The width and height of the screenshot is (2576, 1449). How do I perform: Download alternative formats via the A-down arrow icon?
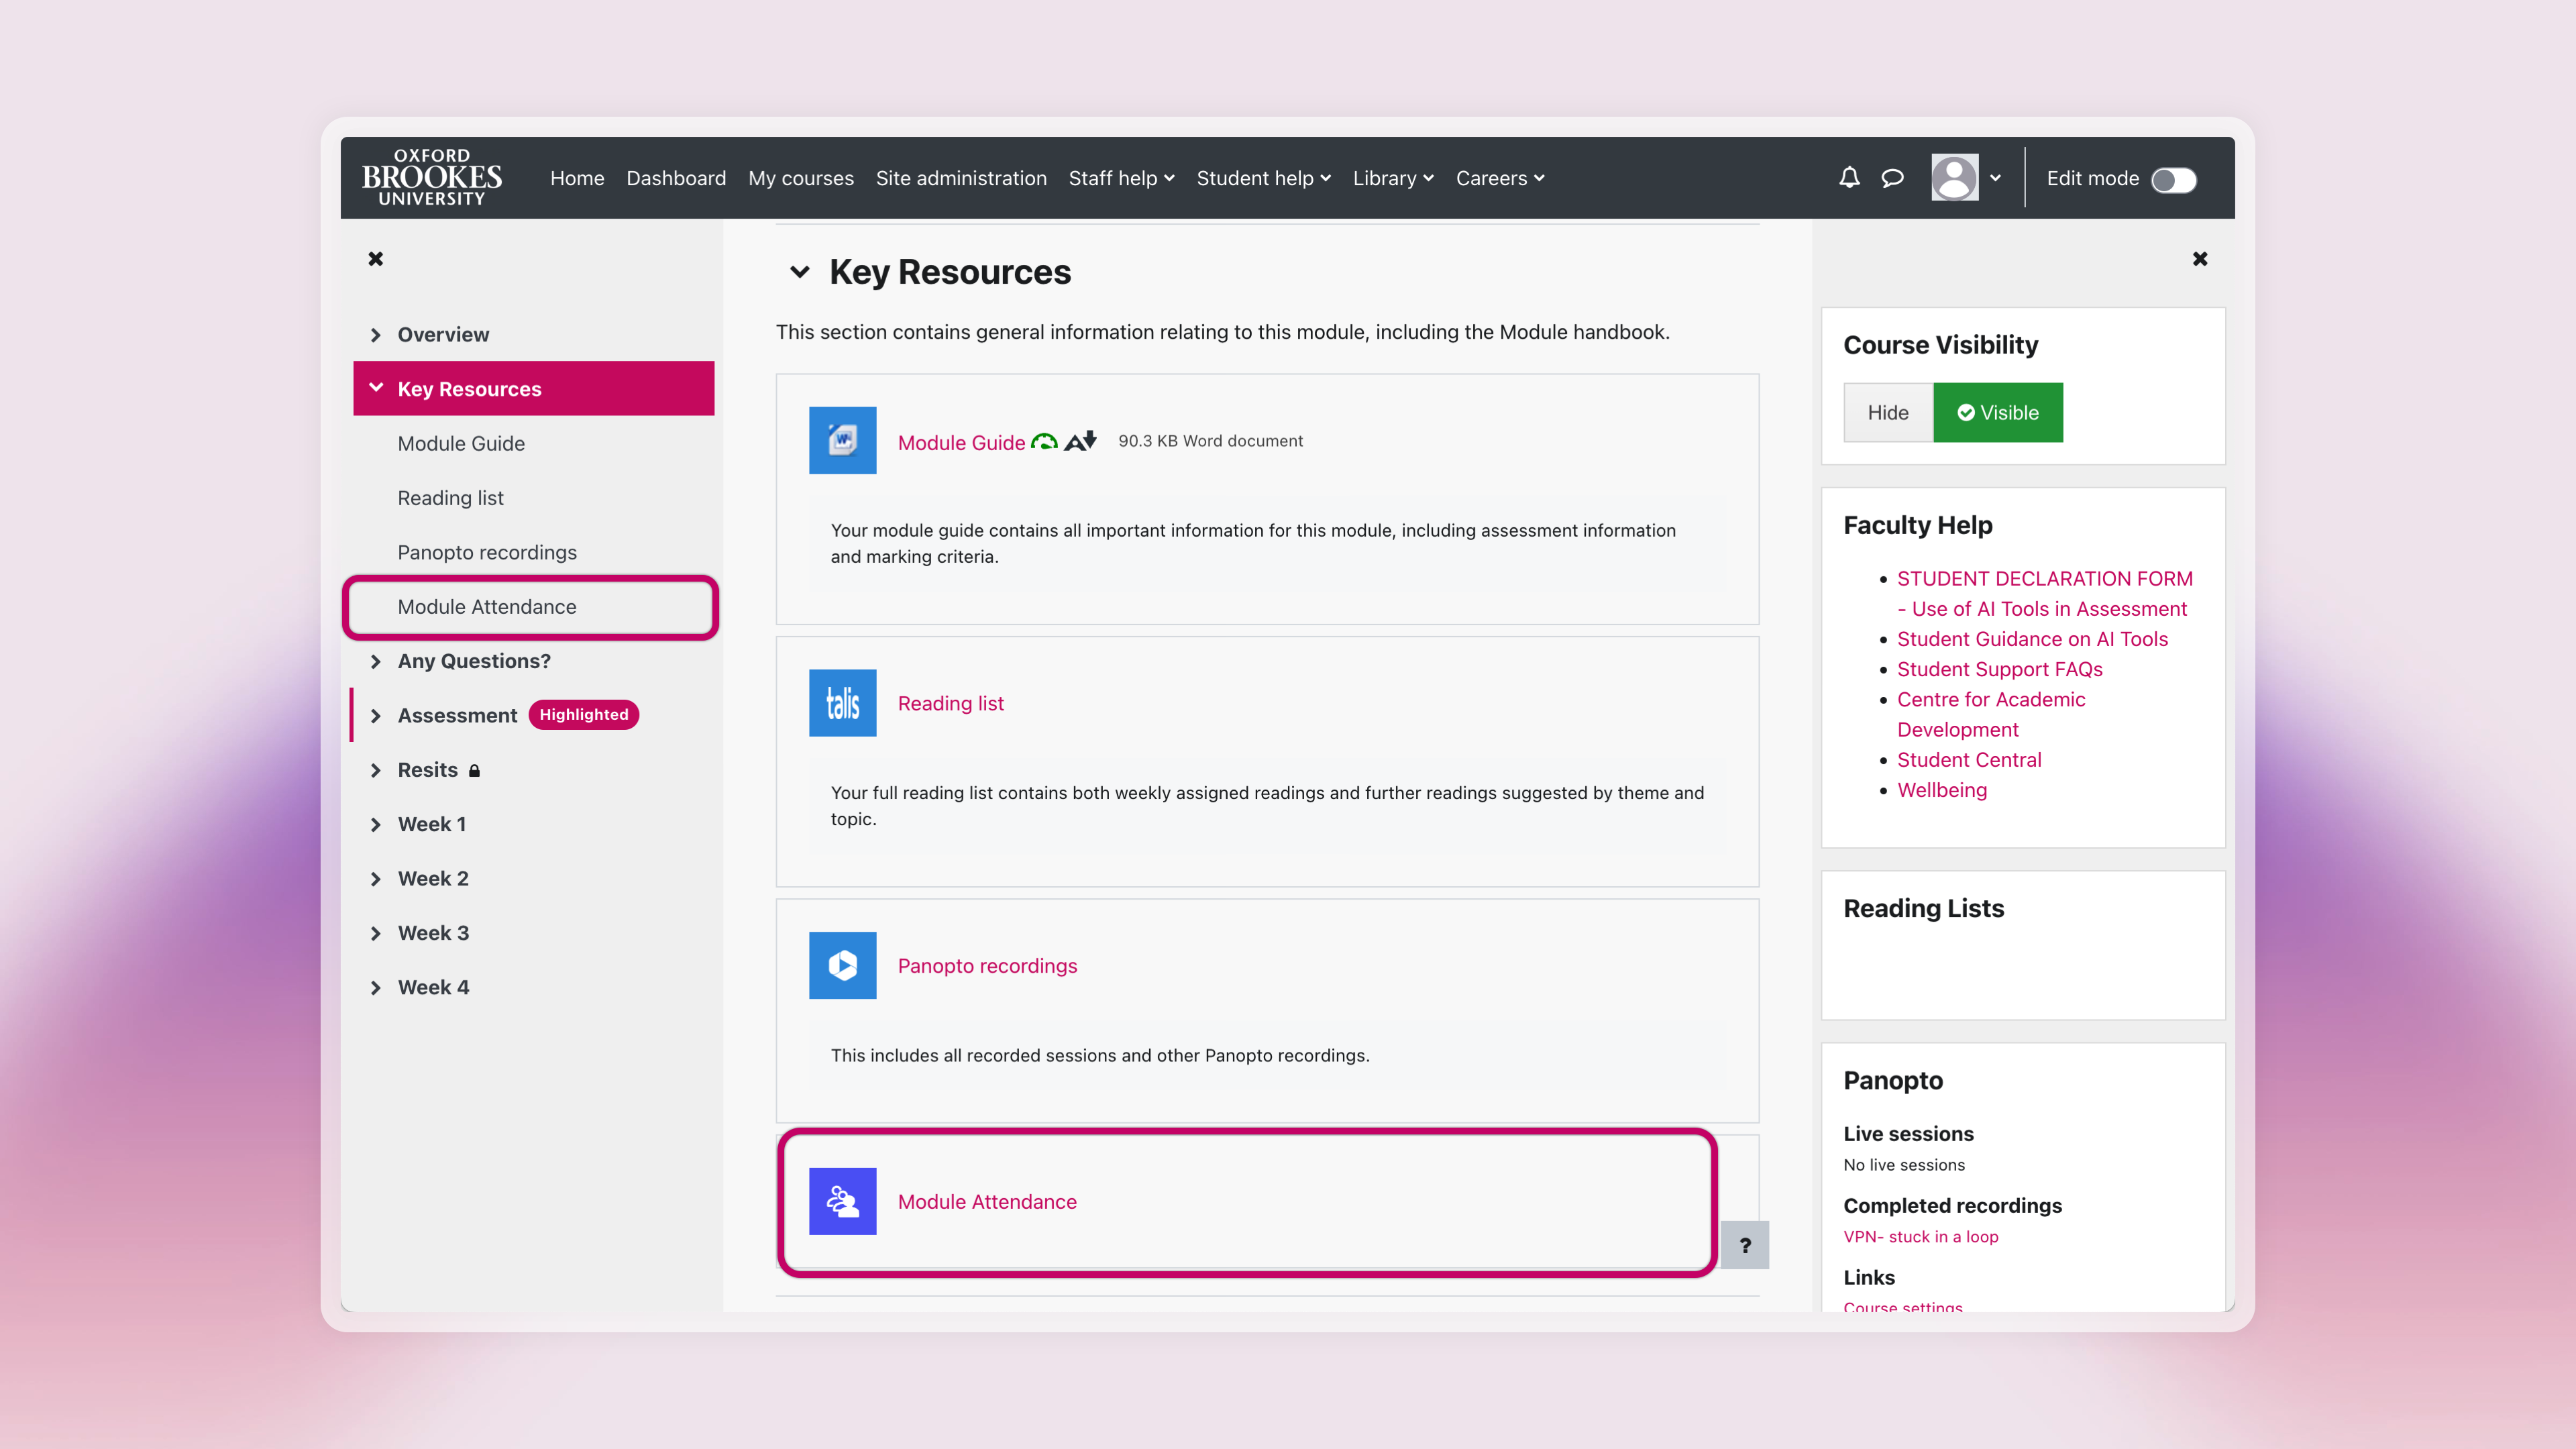[x=1081, y=440]
